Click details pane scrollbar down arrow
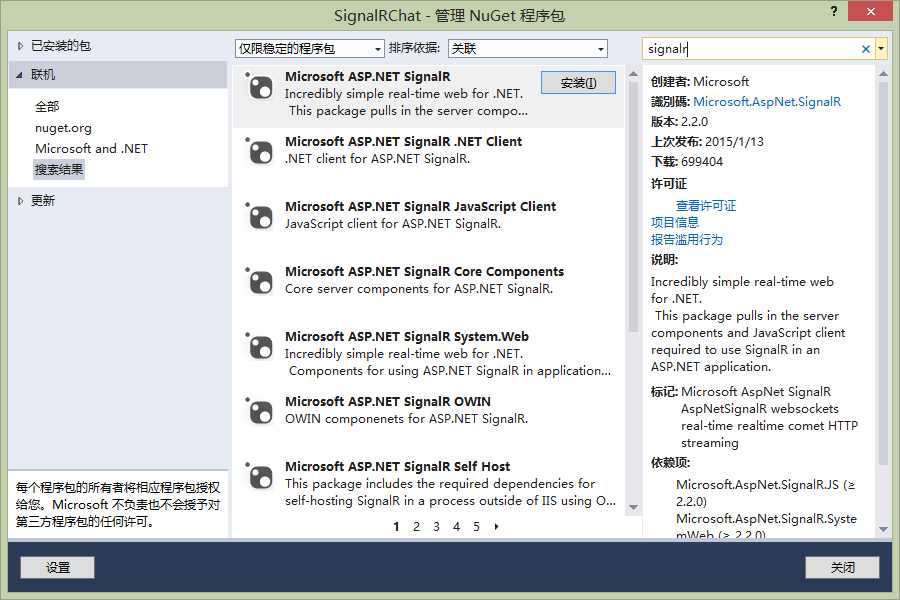 883,529
